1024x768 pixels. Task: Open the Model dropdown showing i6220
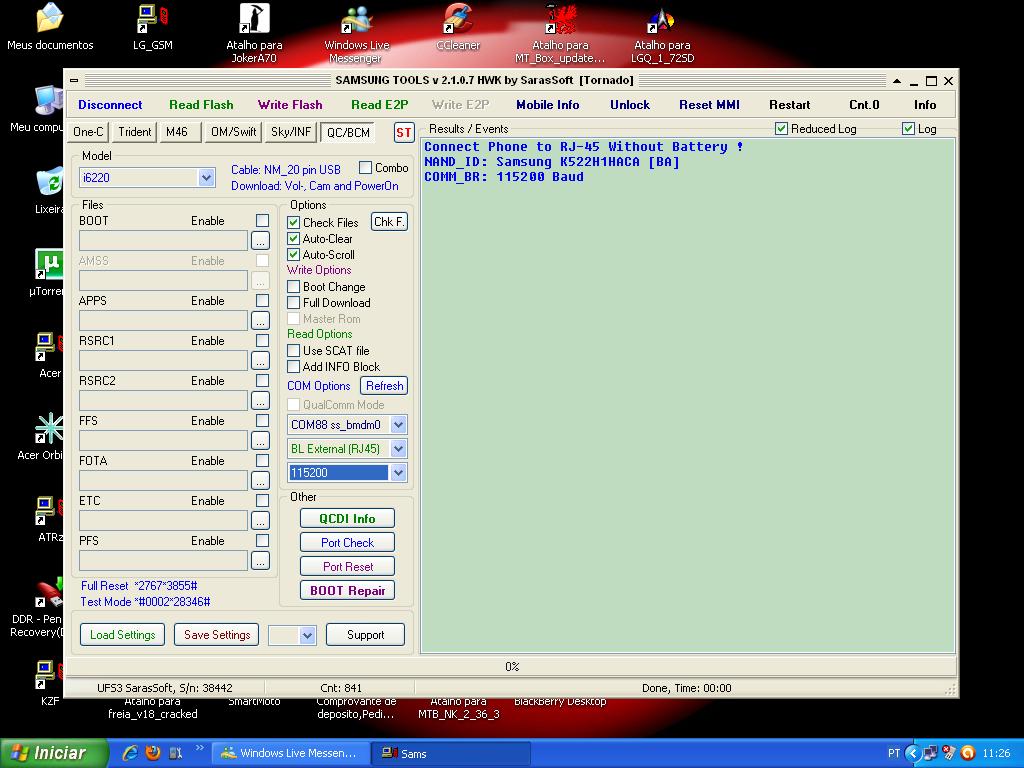coord(206,178)
